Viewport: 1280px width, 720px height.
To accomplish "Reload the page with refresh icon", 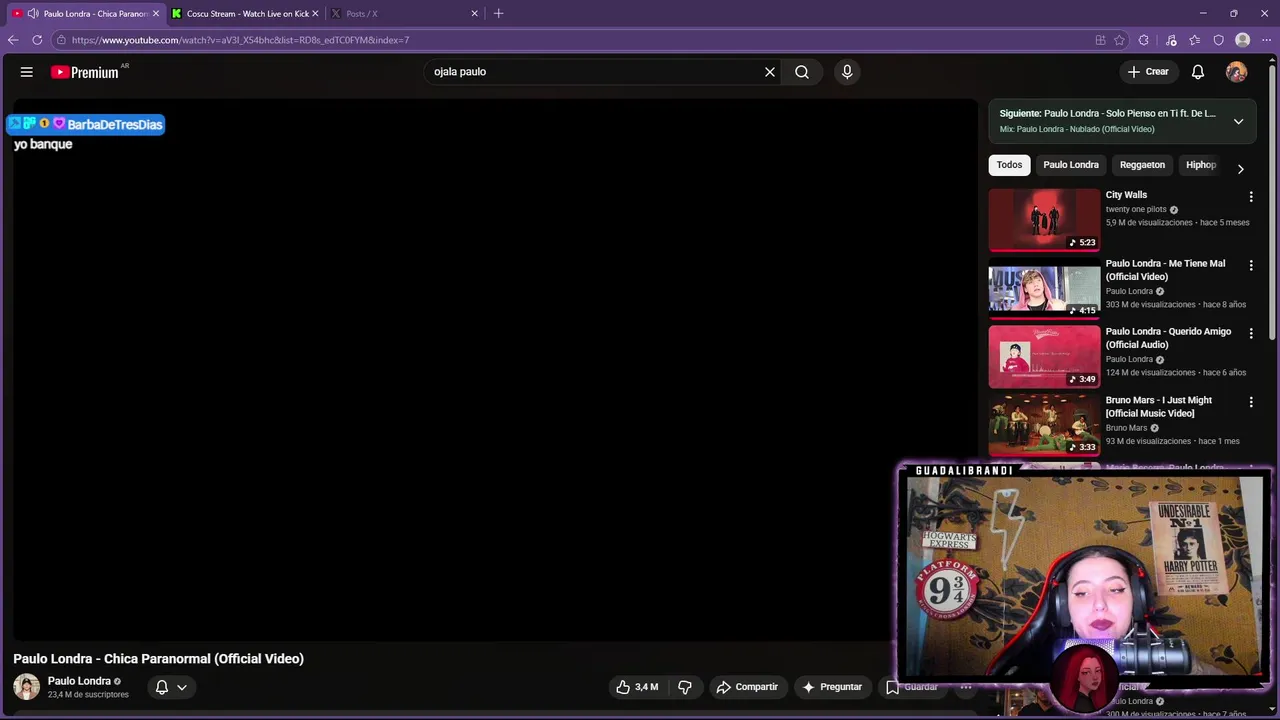I will point(37,40).
